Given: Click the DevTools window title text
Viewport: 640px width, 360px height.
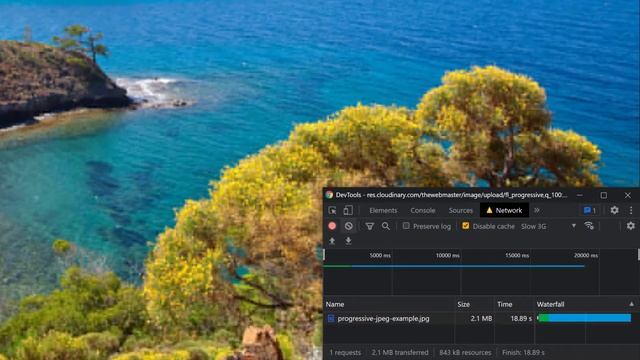Looking at the screenshot, I should [451, 195].
